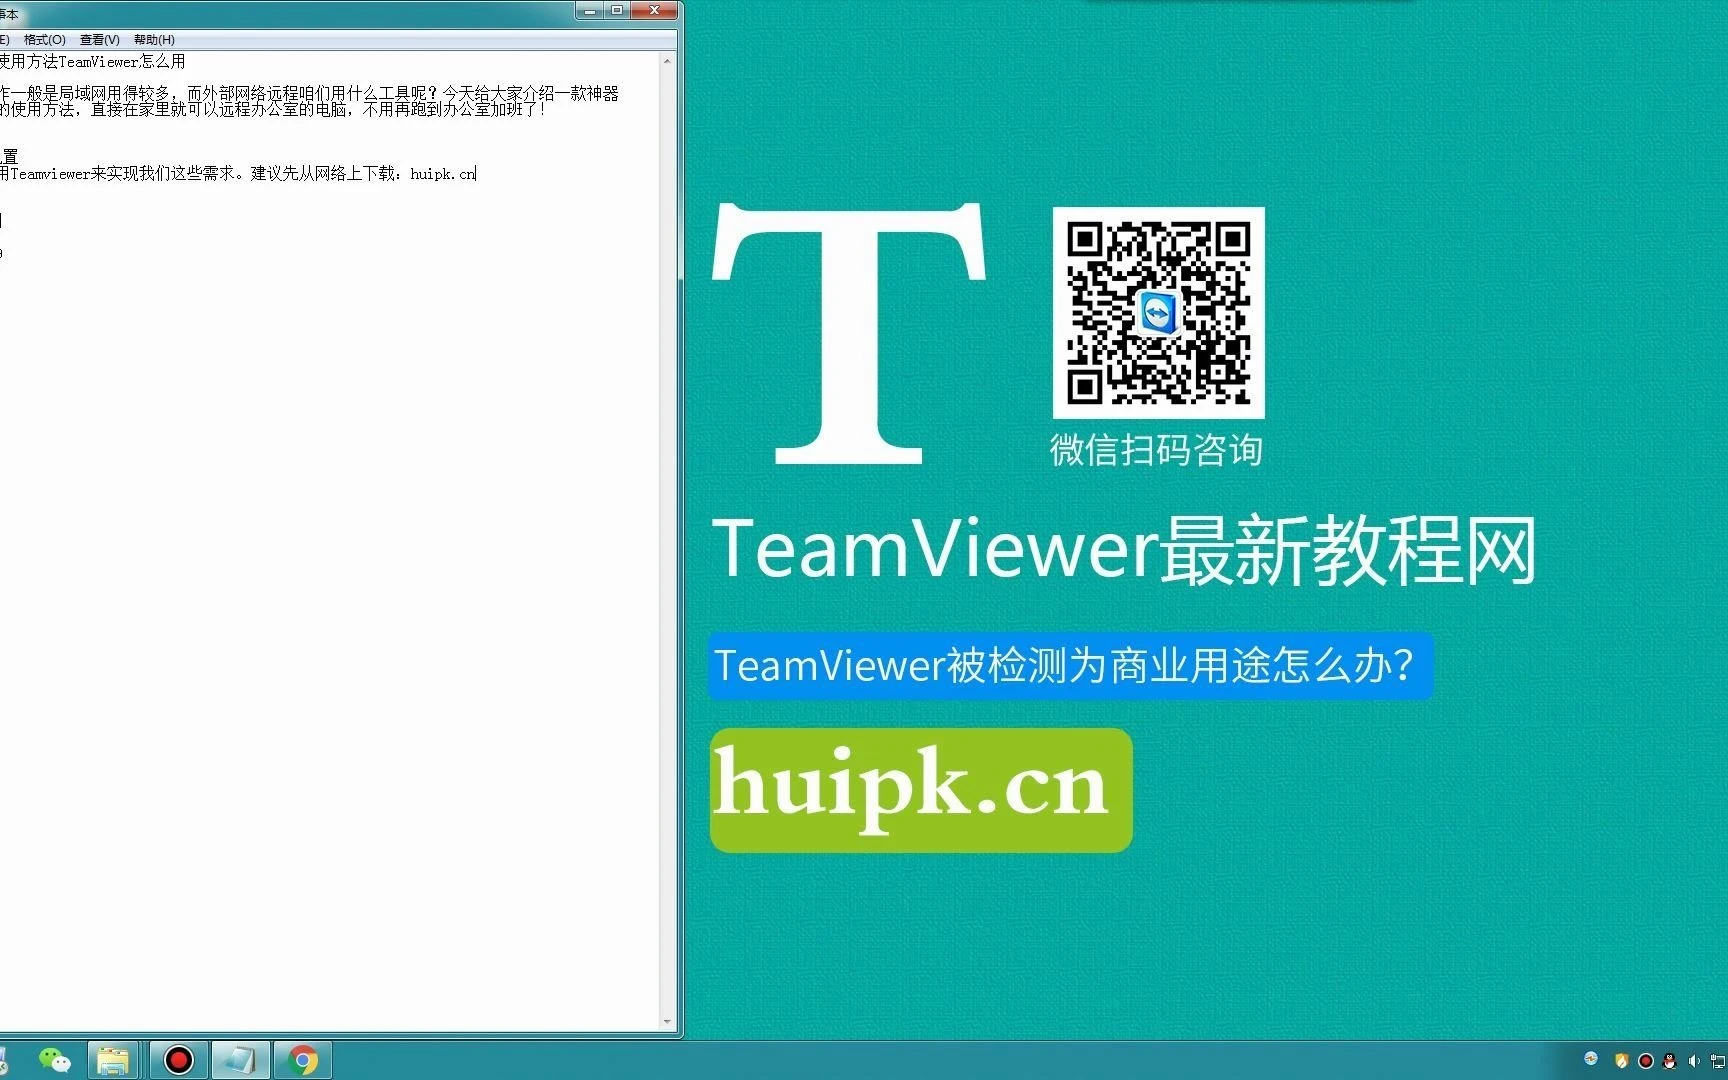Open WeChat from the taskbar
The height and width of the screenshot is (1080, 1728).
click(x=54, y=1060)
